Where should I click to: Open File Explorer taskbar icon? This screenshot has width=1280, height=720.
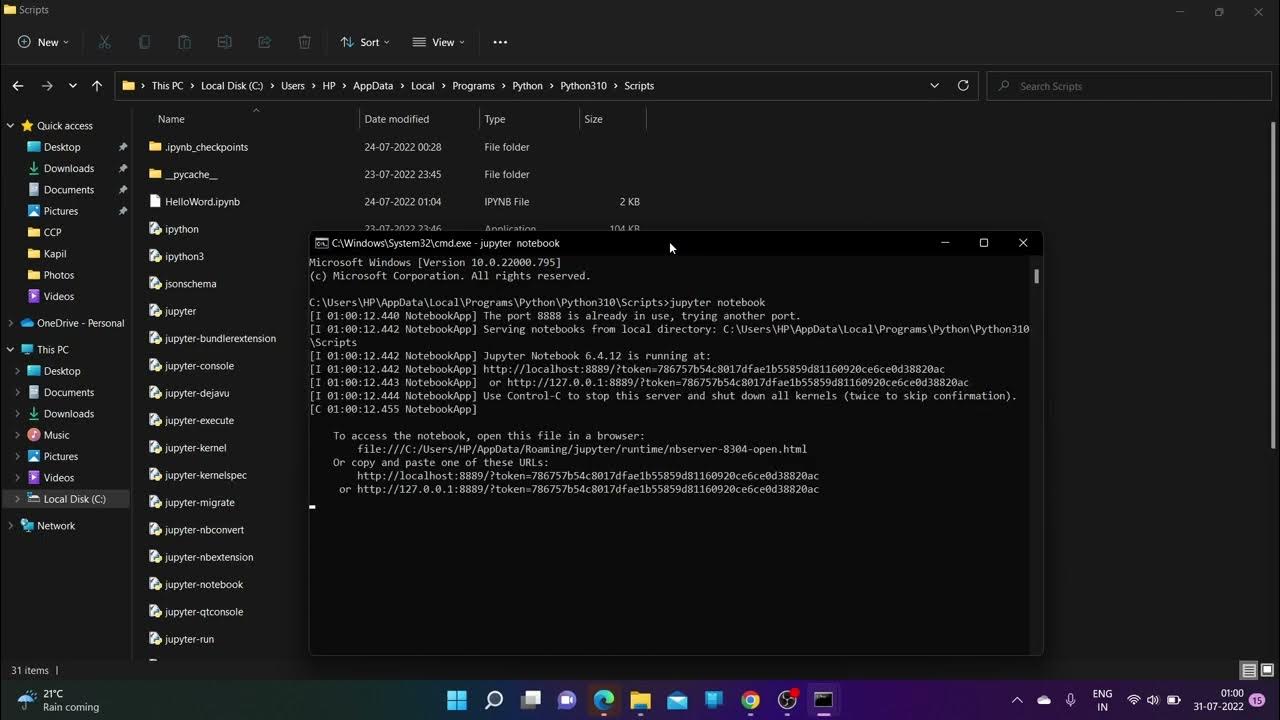(640, 700)
